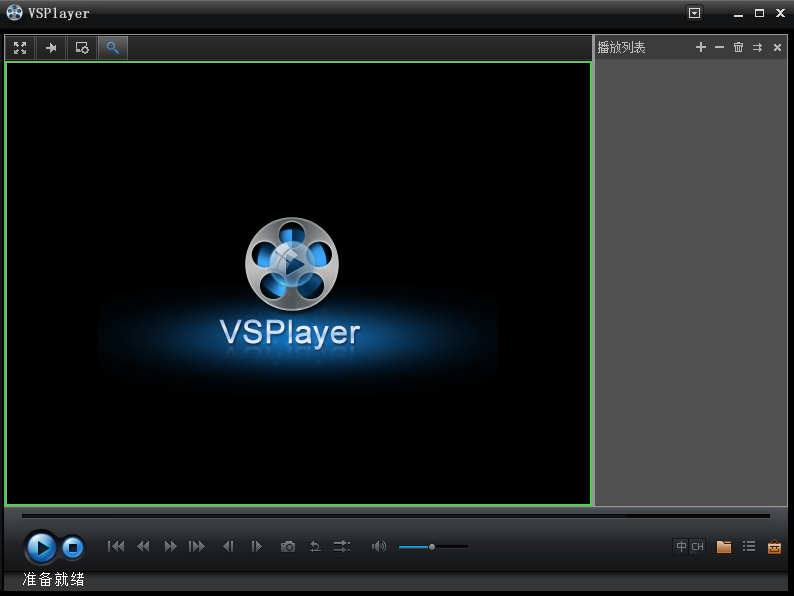
Task: Open the title bar dropdown menu
Action: (x=694, y=13)
